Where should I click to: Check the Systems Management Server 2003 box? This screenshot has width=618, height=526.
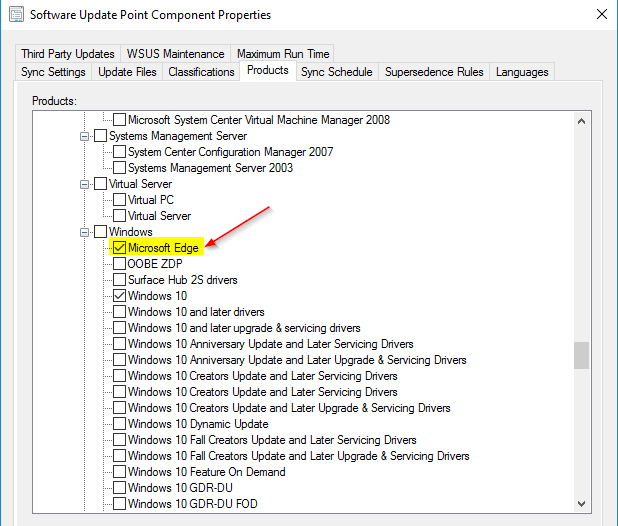click(x=119, y=168)
